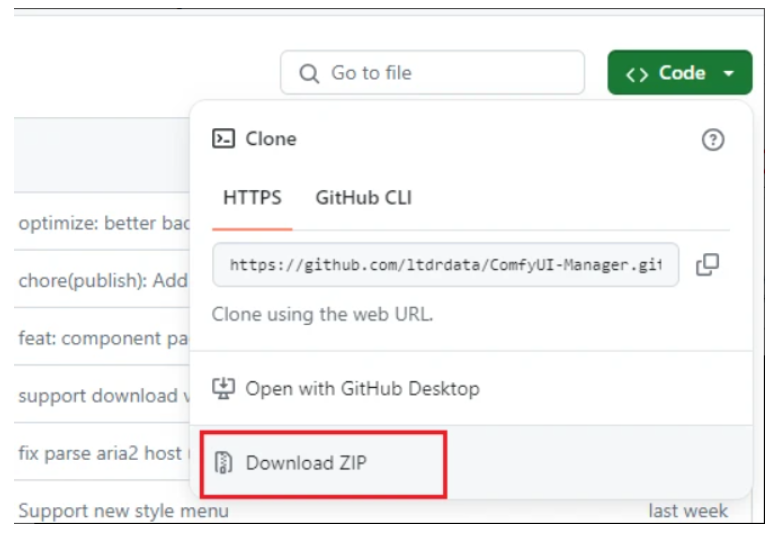Click the ZIP file icon
The image size is (765, 534).
click(223, 463)
